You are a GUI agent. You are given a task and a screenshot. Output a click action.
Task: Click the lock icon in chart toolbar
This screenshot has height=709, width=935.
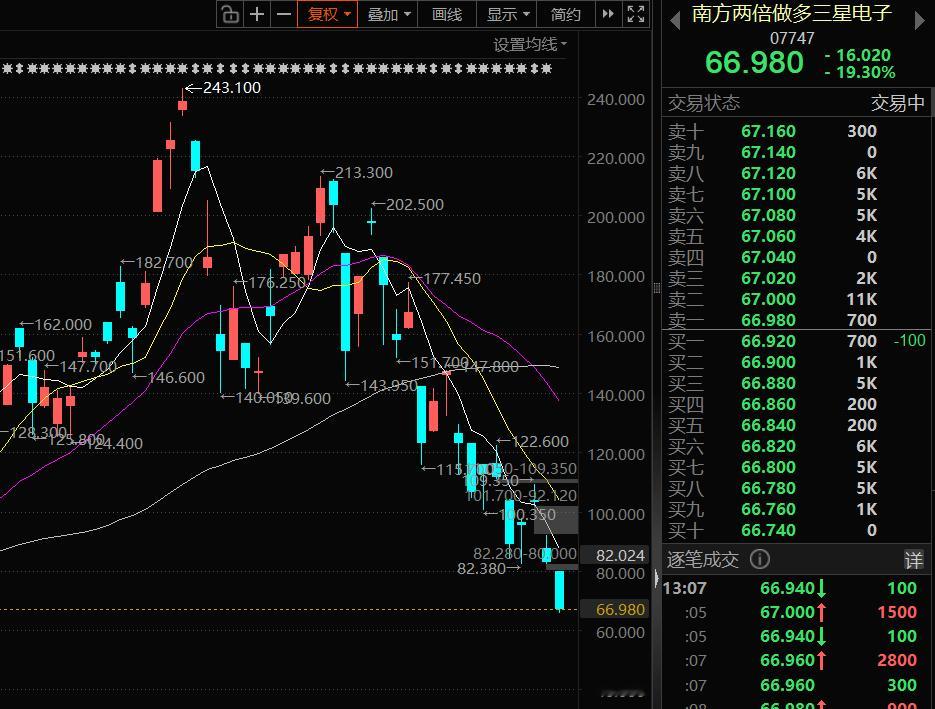(230, 14)
